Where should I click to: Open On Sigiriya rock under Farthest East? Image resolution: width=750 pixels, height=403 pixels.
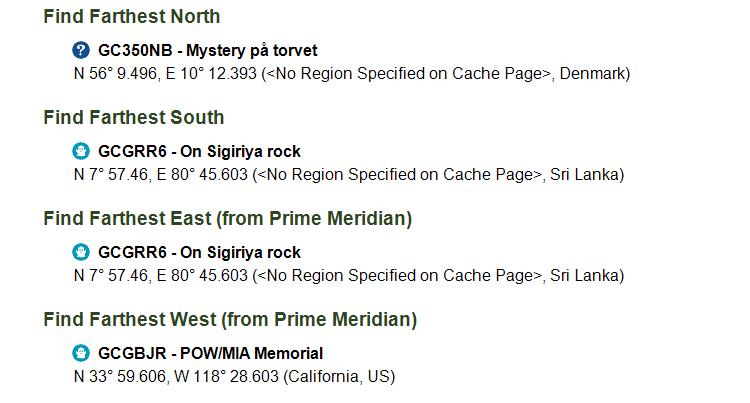pos(199,252)
